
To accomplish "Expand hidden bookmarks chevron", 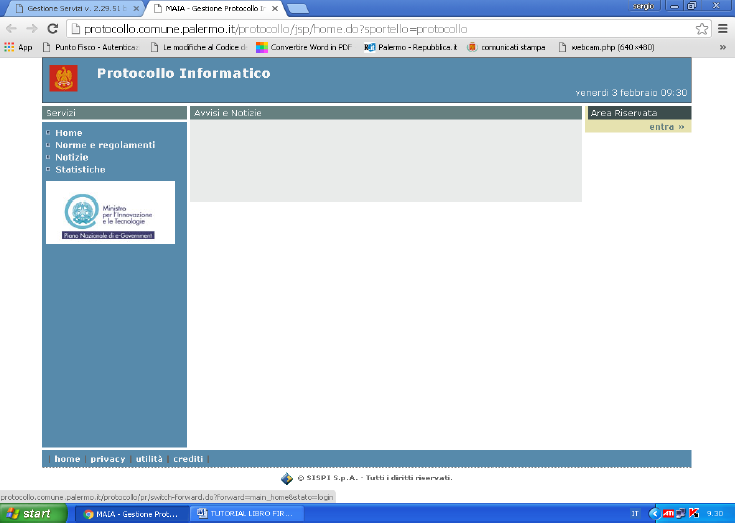I will [x=723, y=47].
